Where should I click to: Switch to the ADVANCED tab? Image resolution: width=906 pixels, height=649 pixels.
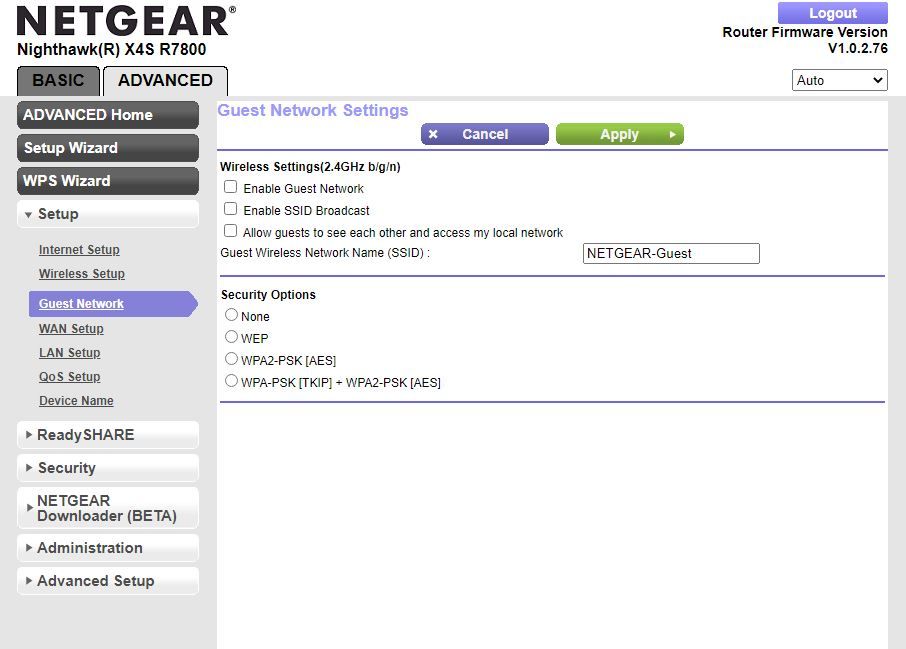[x=165, y=81]
